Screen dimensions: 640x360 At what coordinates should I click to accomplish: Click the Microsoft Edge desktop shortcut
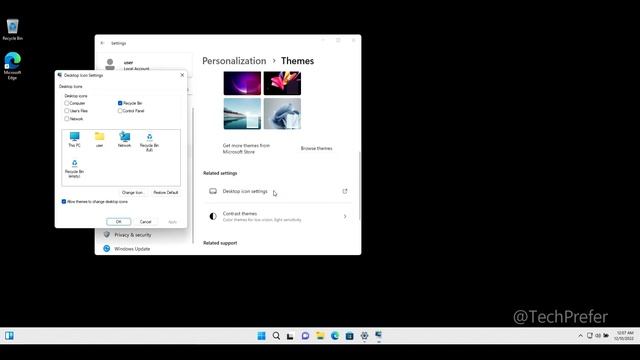click(12, 66)
